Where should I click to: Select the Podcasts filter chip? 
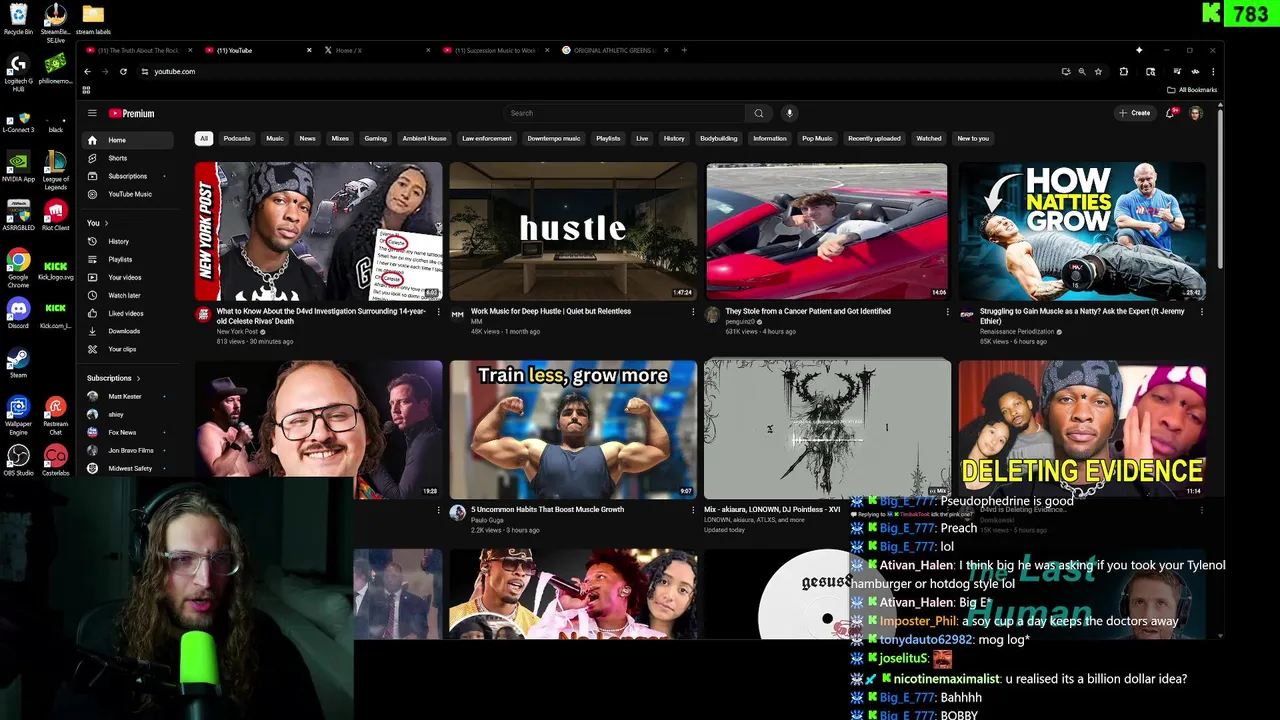[x=237, y=139]
